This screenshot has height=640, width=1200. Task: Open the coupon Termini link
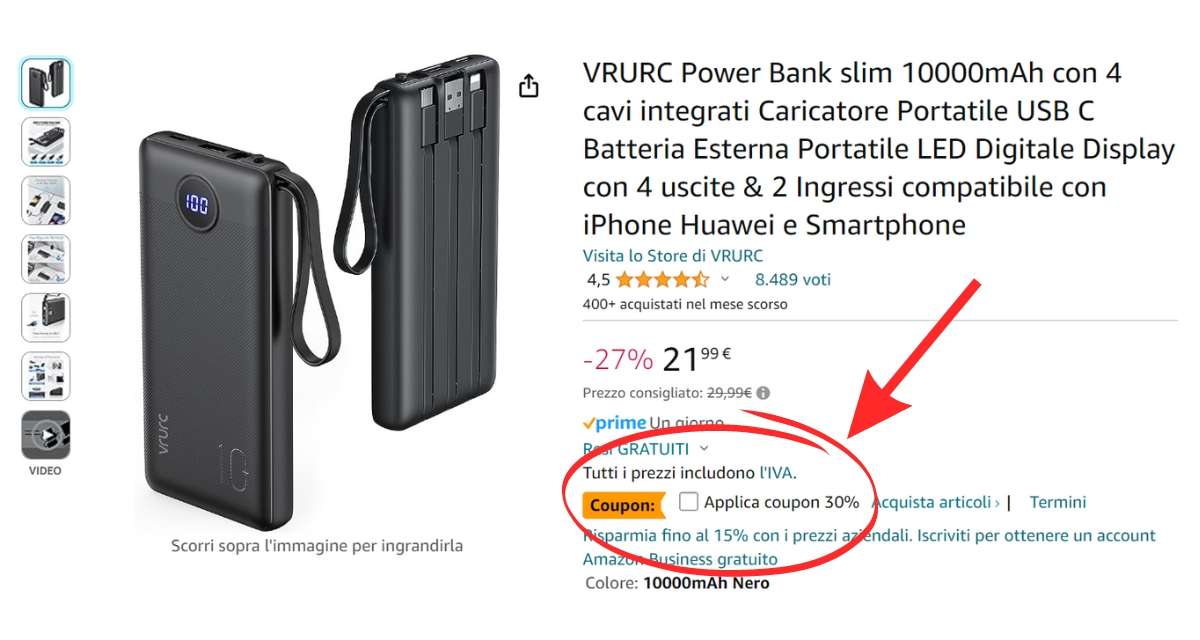[1058, 502]
